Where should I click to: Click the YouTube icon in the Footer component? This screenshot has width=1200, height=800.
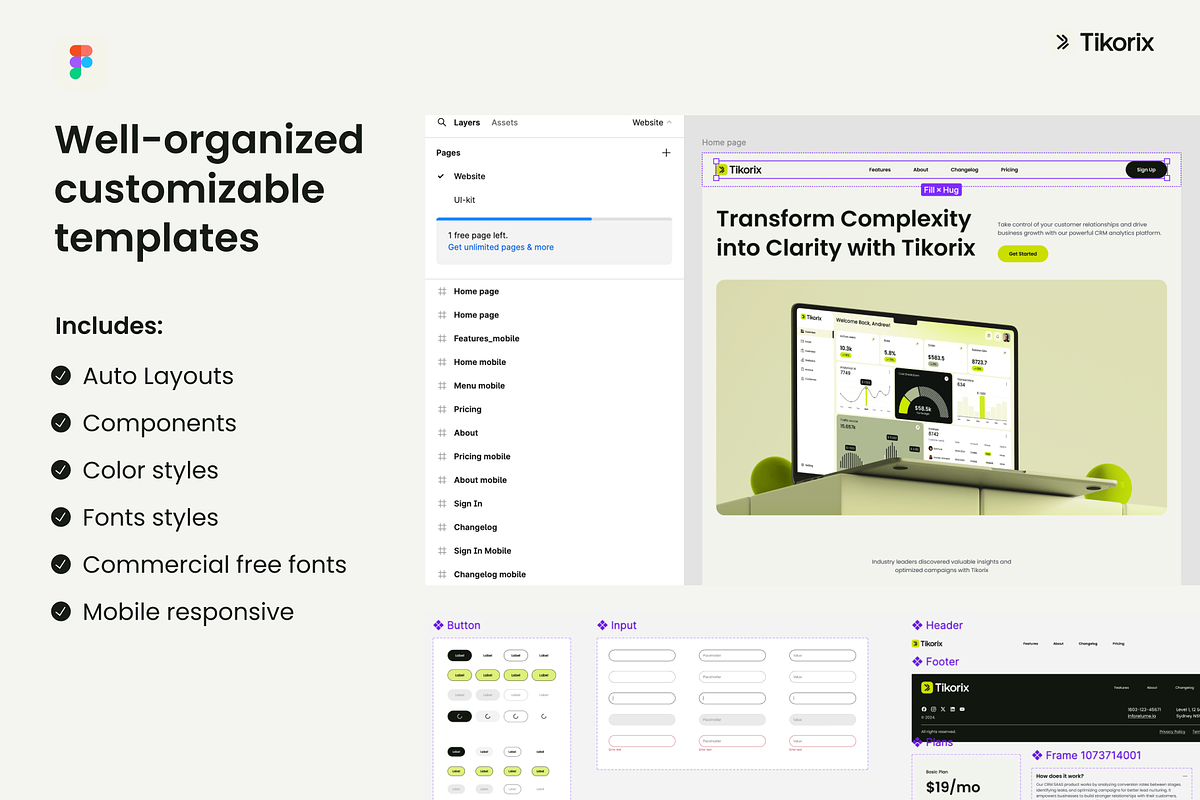coord(963,709)
